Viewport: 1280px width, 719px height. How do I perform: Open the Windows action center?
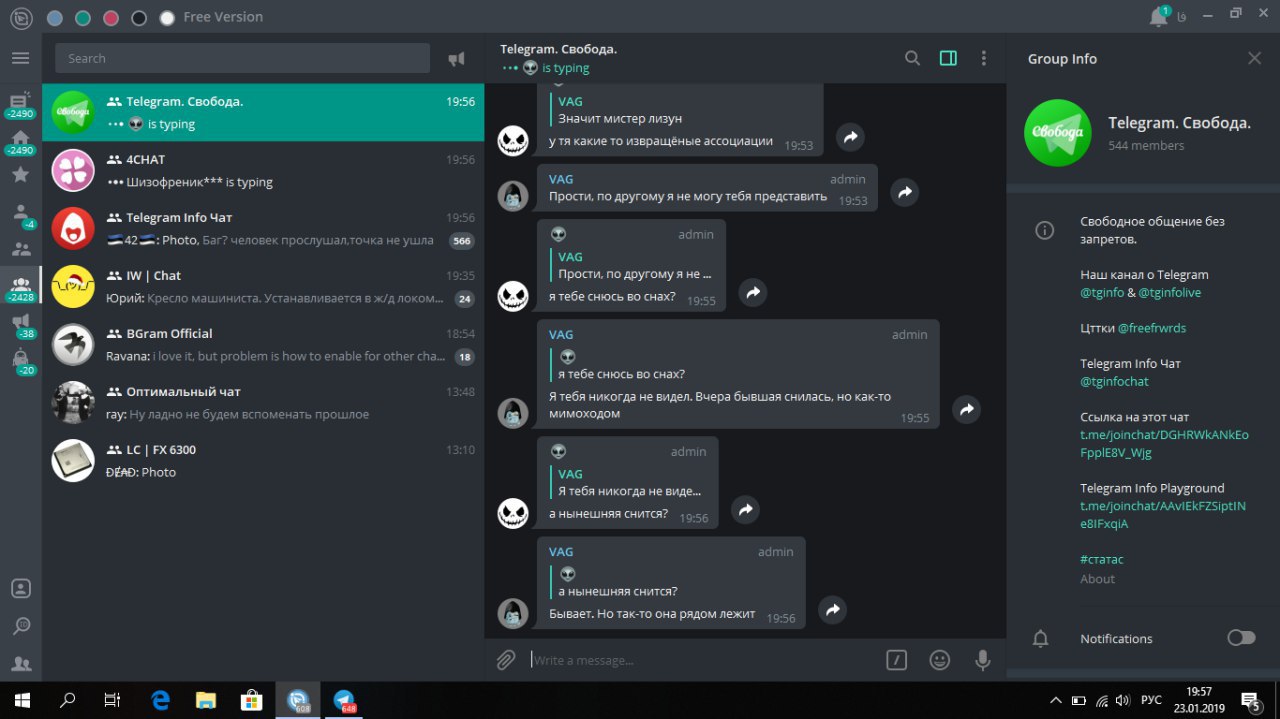1251,700
